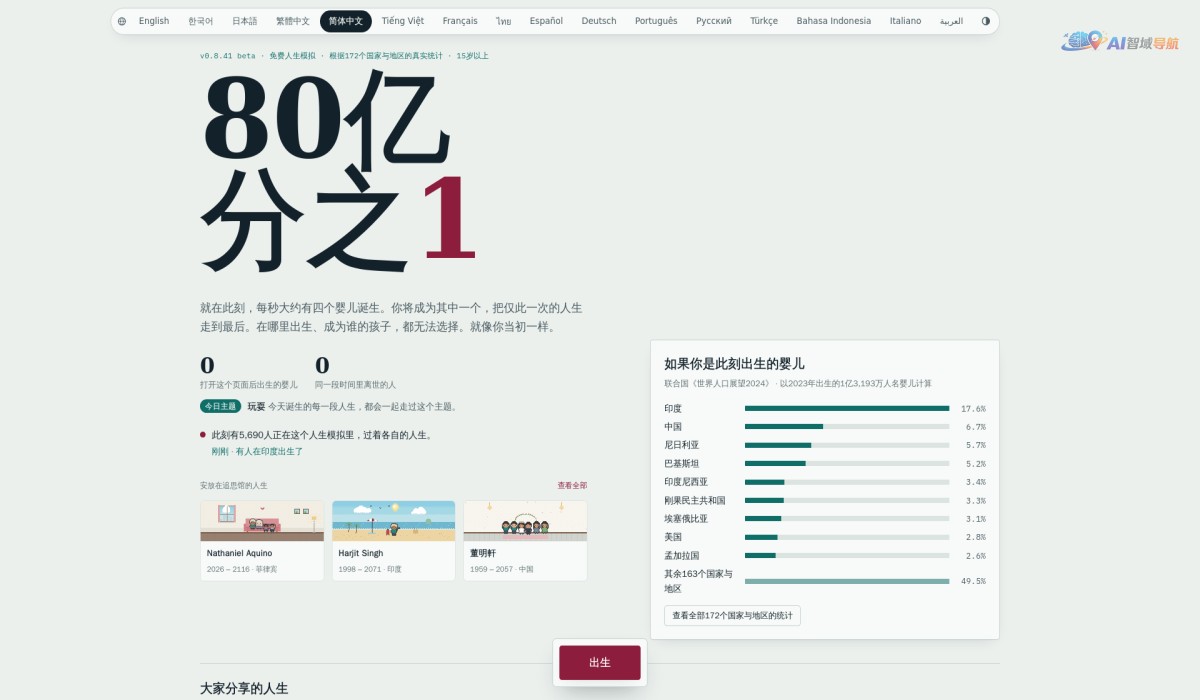Screen dimensions: 1200x700
Task: Switch language to Español
Action: (x=546, y=21)
